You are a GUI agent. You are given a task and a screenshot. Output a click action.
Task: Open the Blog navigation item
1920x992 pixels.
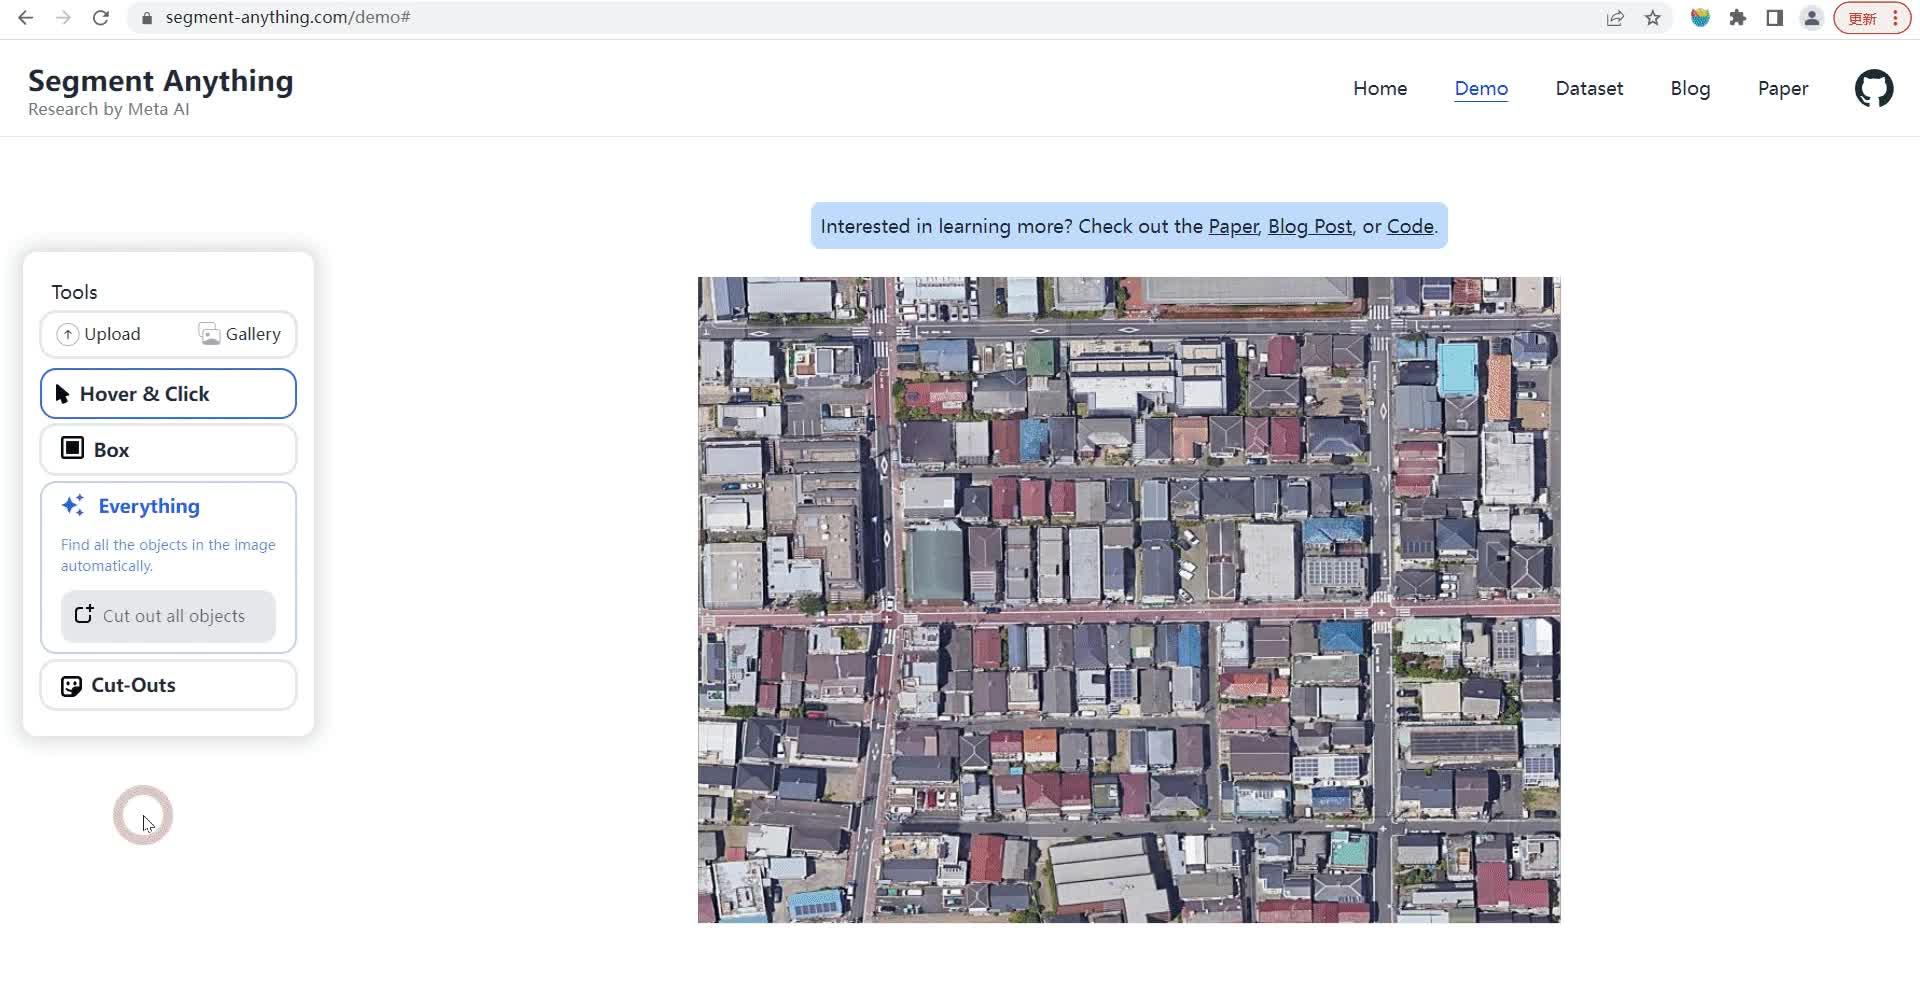(1689, 89)
